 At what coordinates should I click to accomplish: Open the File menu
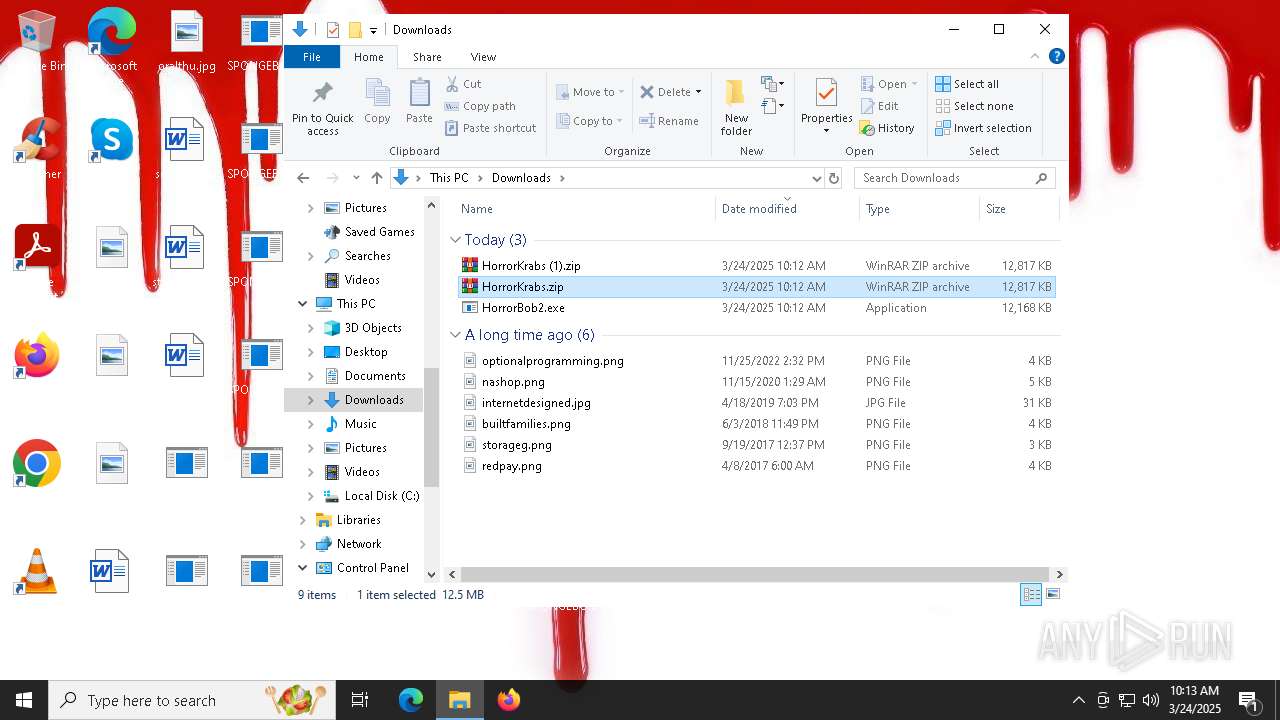tap(312, 57)
